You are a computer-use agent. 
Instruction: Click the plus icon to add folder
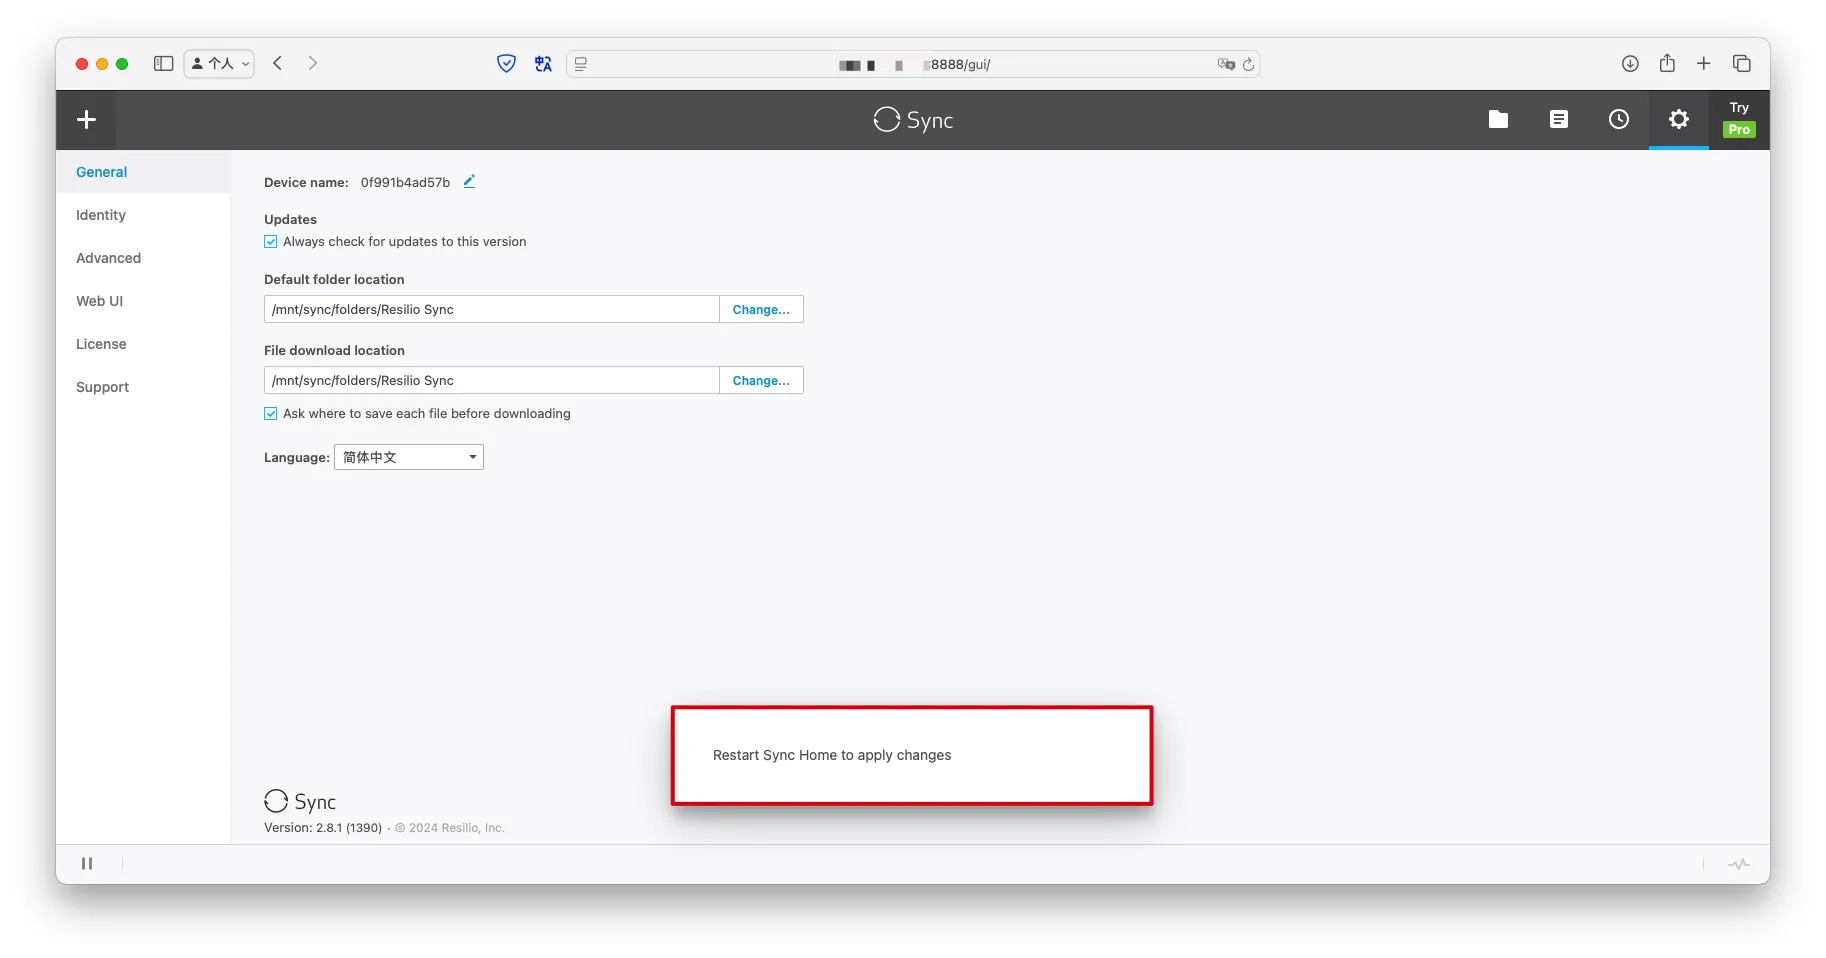[x=87, y=120]
